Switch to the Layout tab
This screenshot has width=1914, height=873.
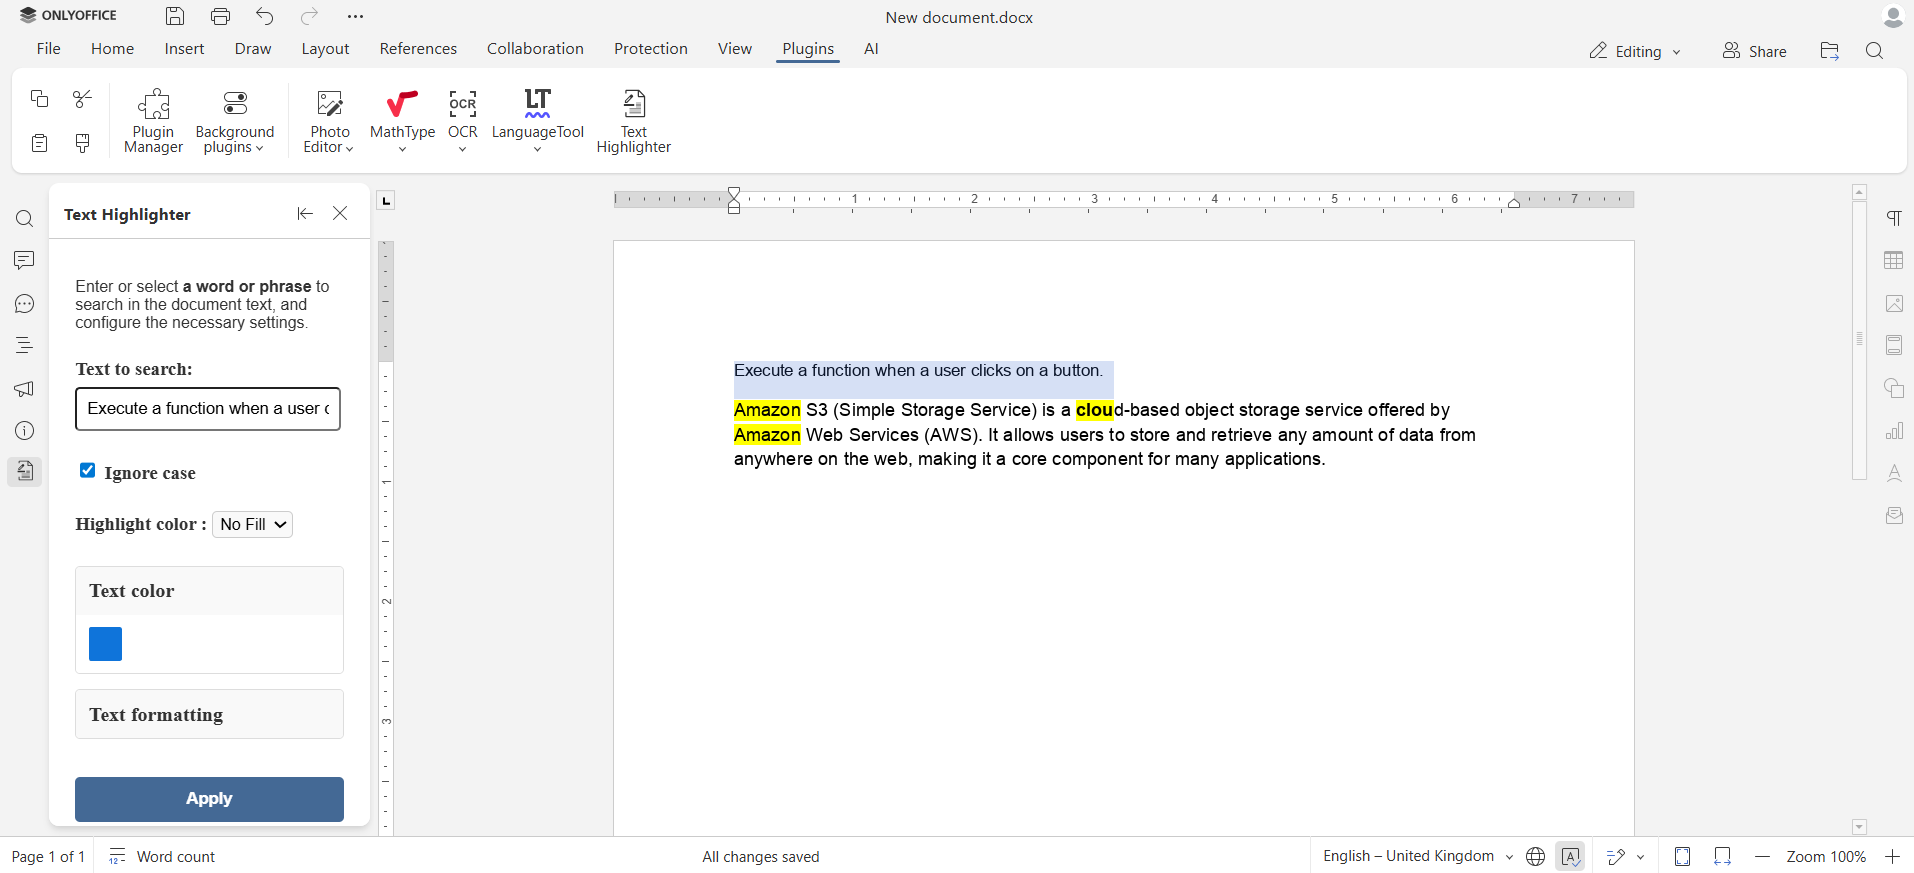pos(325,49)
